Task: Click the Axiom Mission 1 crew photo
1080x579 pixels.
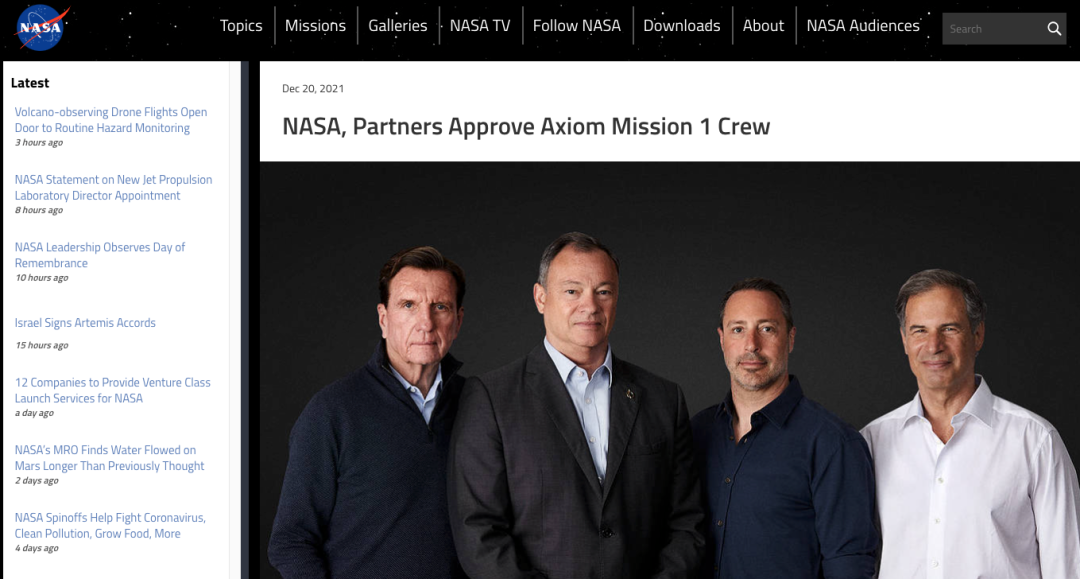Action: (x=669, y=370)
